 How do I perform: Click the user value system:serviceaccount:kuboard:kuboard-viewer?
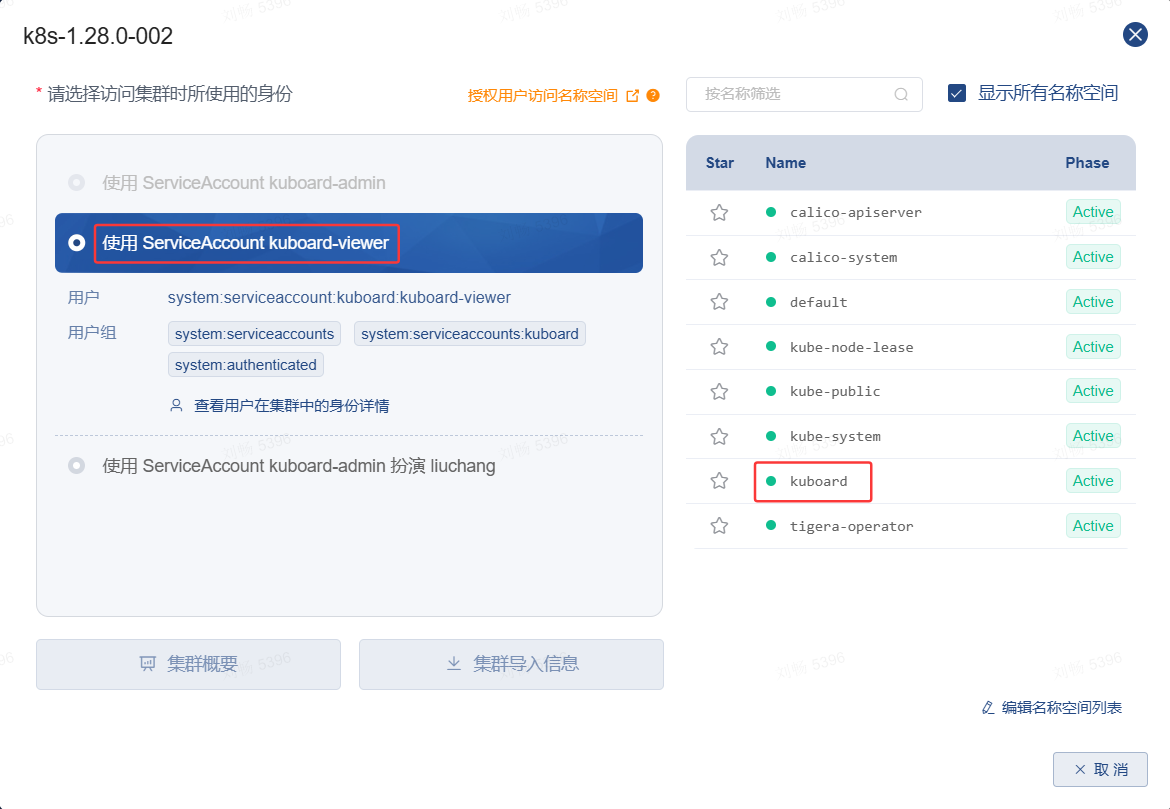339,298
